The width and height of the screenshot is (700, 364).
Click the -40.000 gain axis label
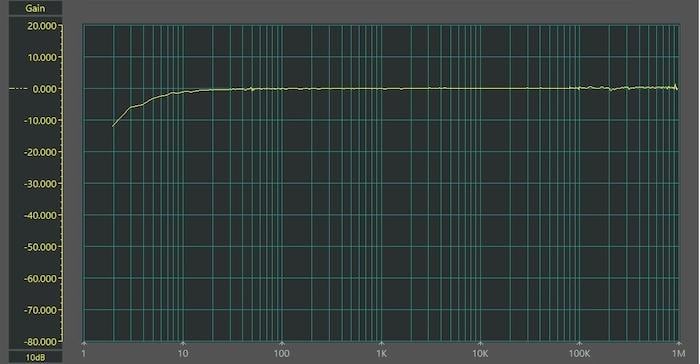tap(41, 215)
